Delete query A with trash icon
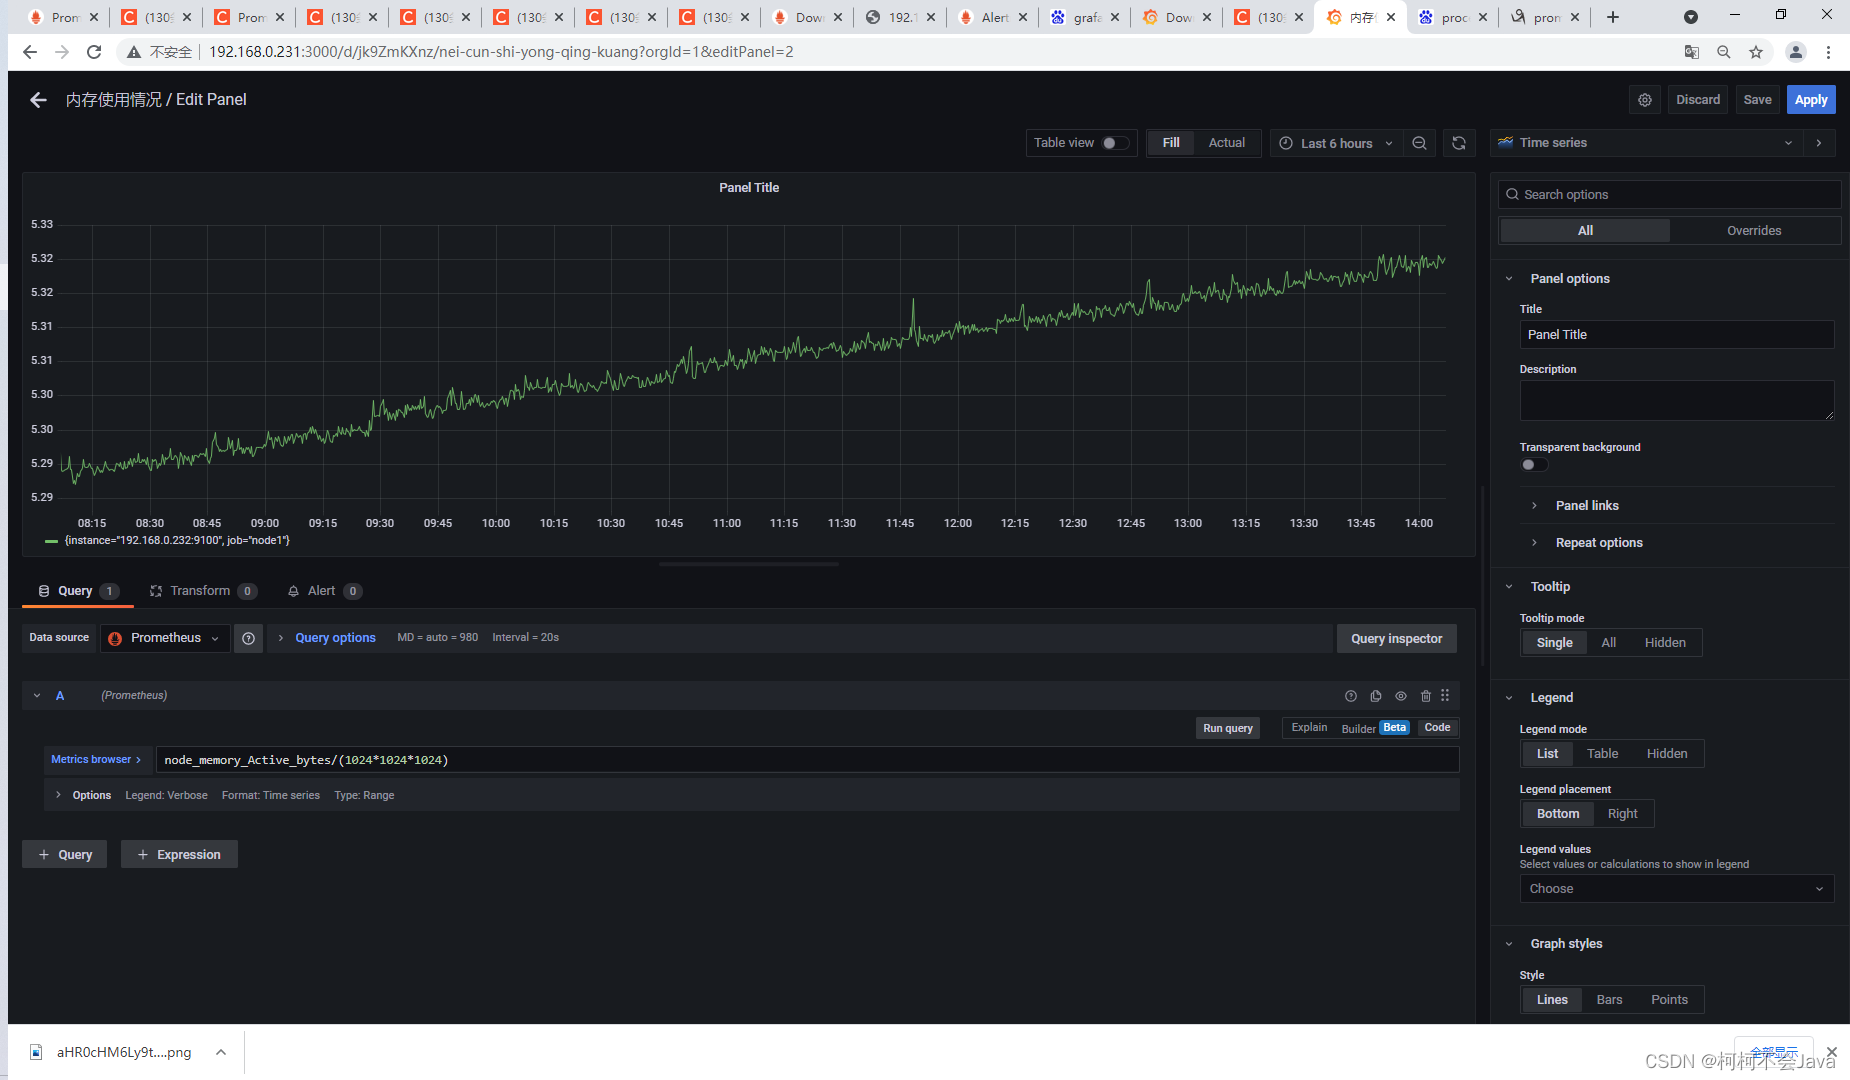Screen dimensions: 1850x1080 [1426, 696]
